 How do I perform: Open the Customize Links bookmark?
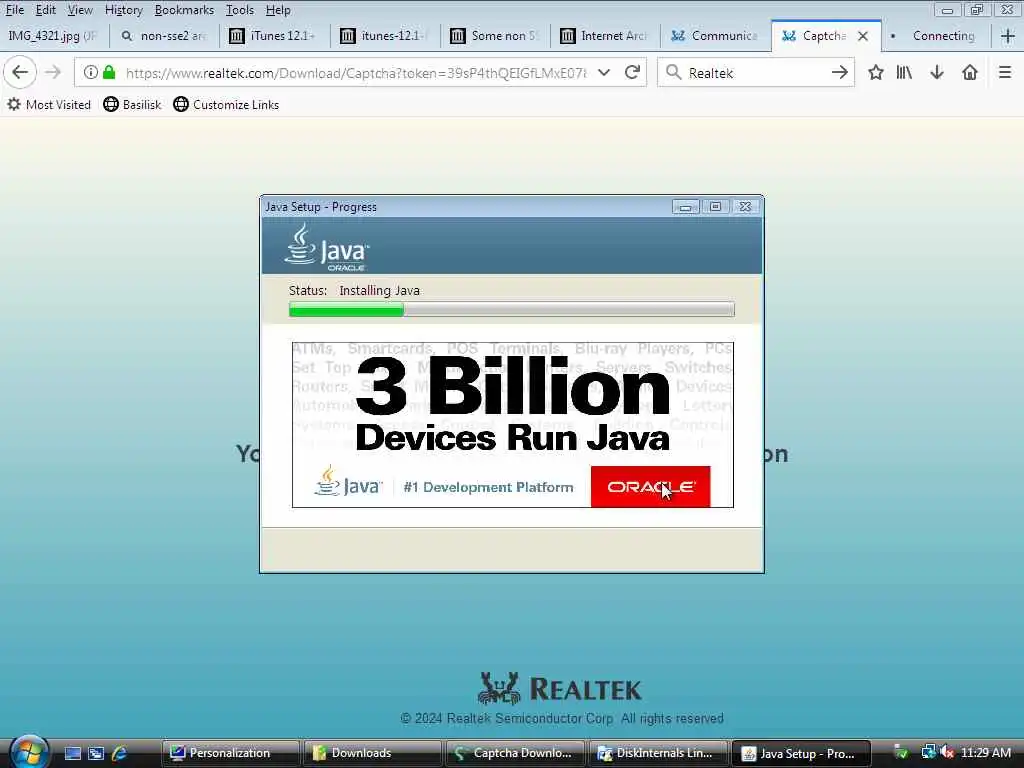[226, 104]
